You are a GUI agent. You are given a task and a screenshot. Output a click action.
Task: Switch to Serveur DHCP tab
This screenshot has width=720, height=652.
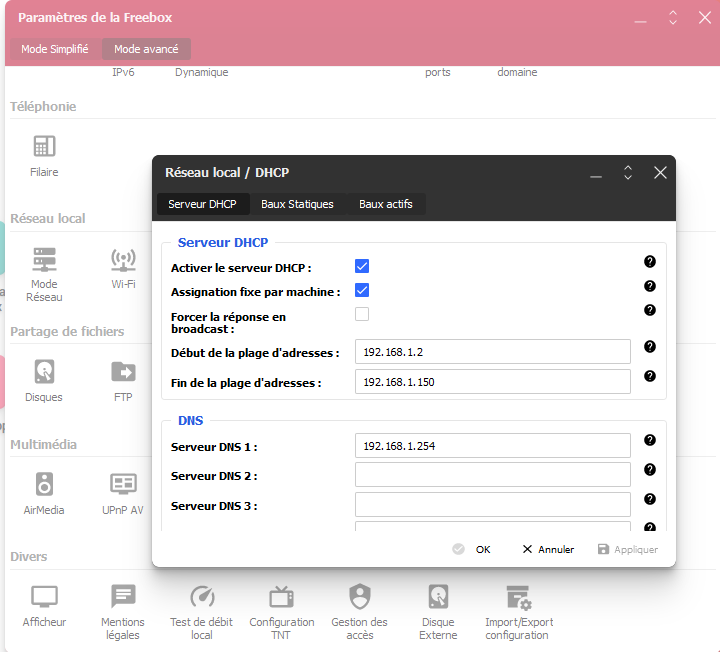tap(202, 204)
